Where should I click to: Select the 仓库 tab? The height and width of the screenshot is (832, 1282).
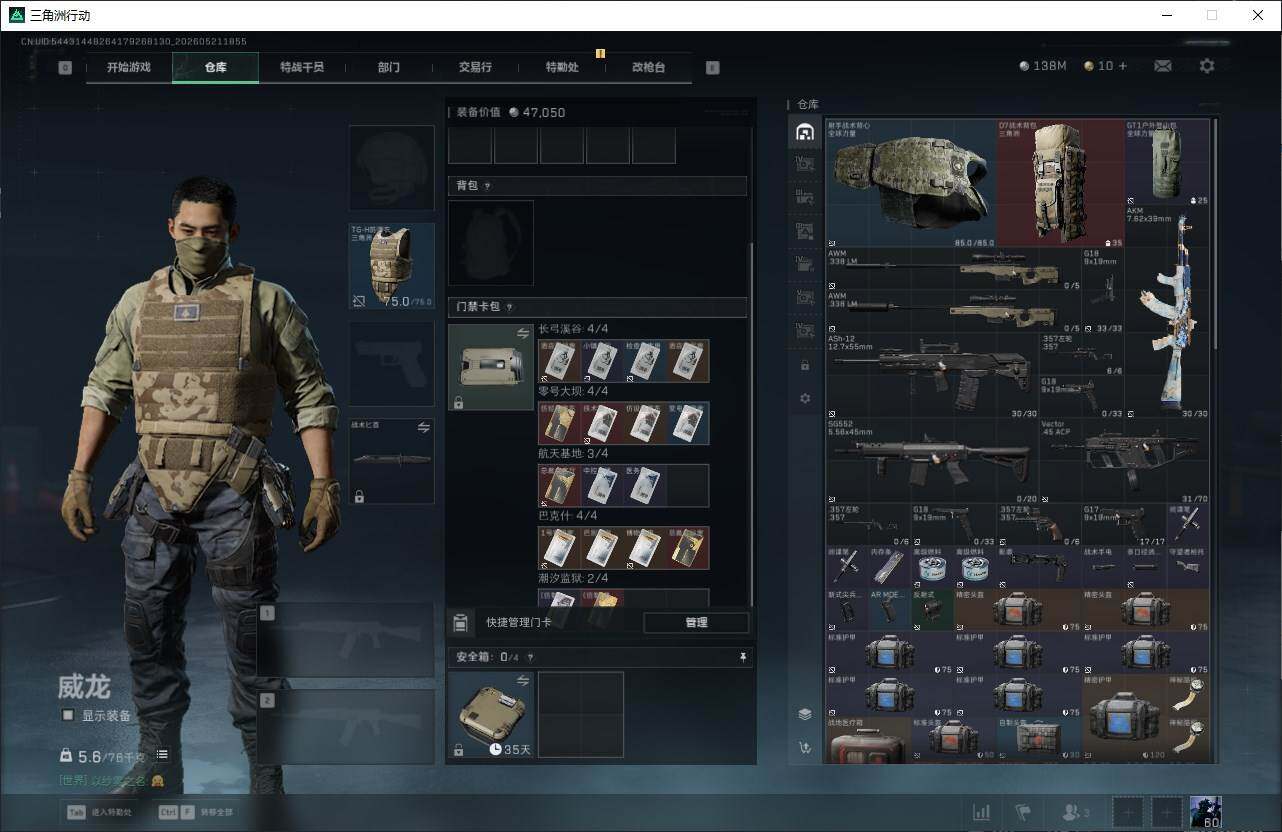click(x=216, y=67)
